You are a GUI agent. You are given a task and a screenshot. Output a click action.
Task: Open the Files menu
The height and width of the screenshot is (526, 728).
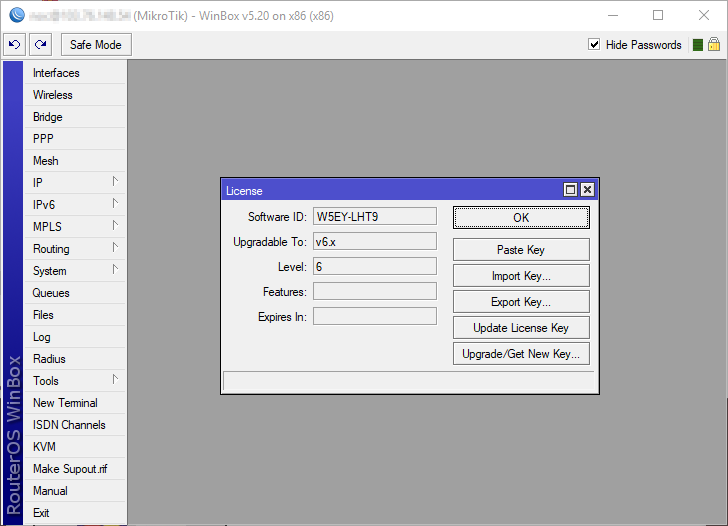(75, 315)
